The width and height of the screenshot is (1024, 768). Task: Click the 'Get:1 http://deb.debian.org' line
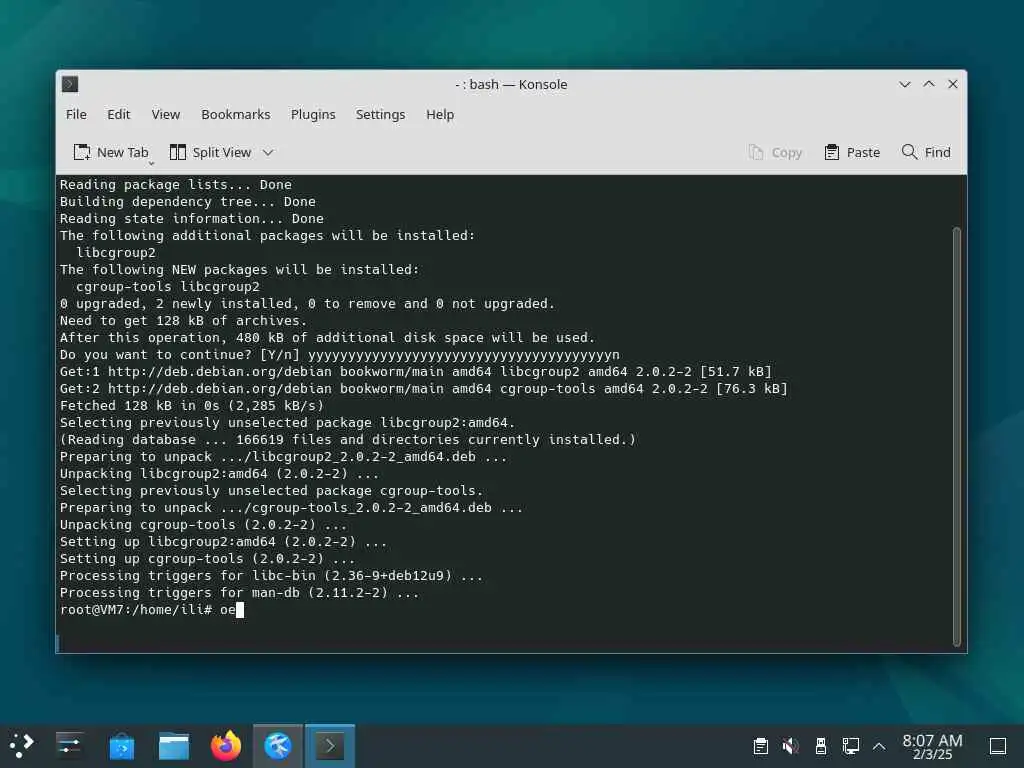pyautogui.click(x=416, y=372)
